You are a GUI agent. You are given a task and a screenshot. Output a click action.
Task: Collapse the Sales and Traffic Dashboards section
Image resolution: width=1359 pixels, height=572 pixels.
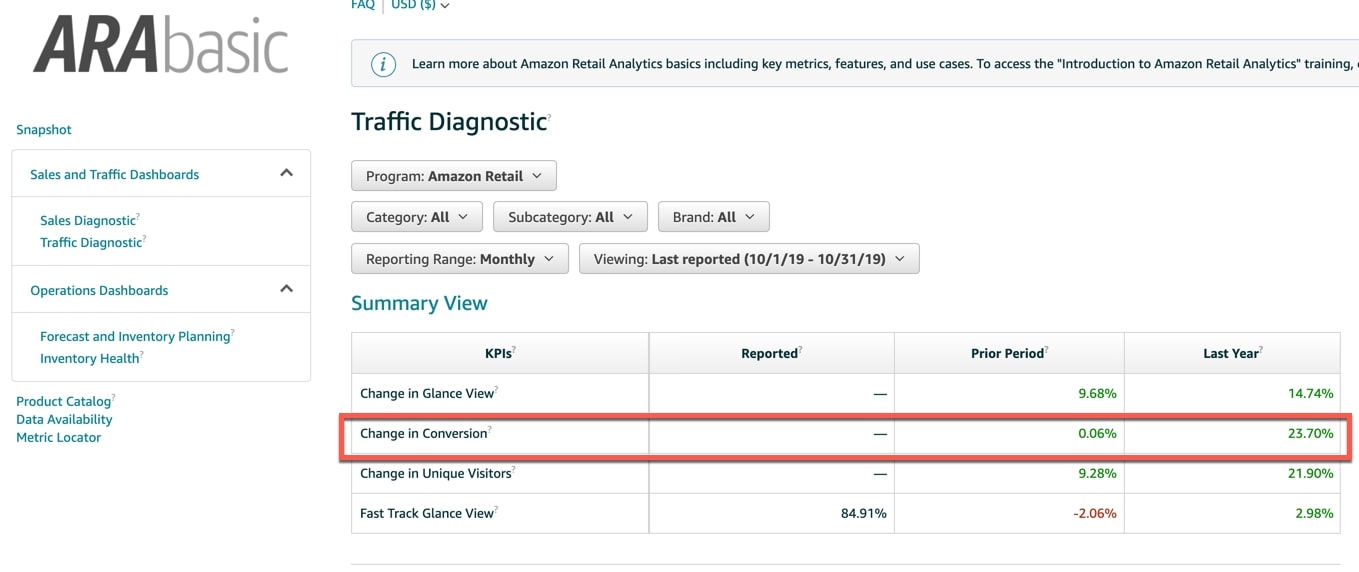tap(286, 174)
